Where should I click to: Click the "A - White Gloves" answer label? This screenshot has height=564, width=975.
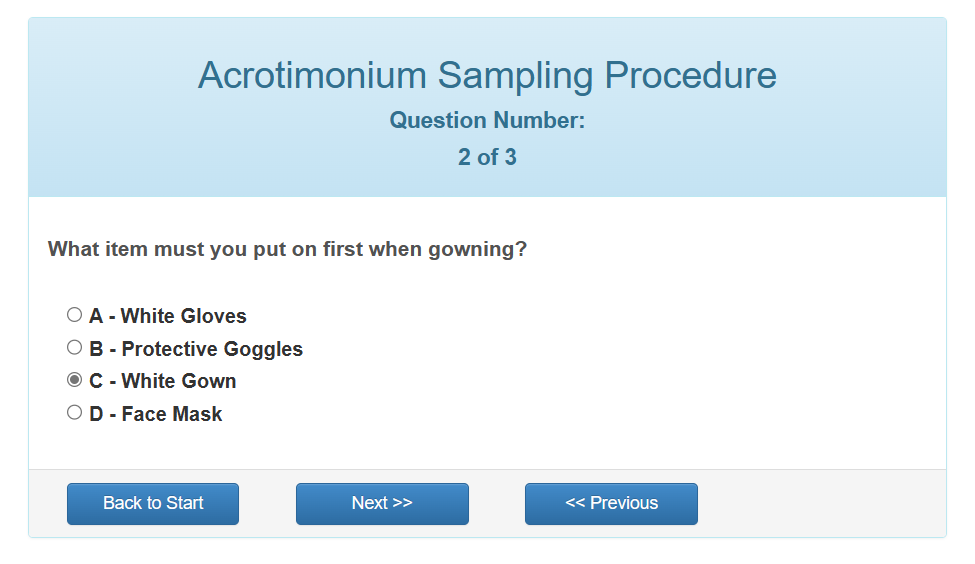[x=167, y=316]
